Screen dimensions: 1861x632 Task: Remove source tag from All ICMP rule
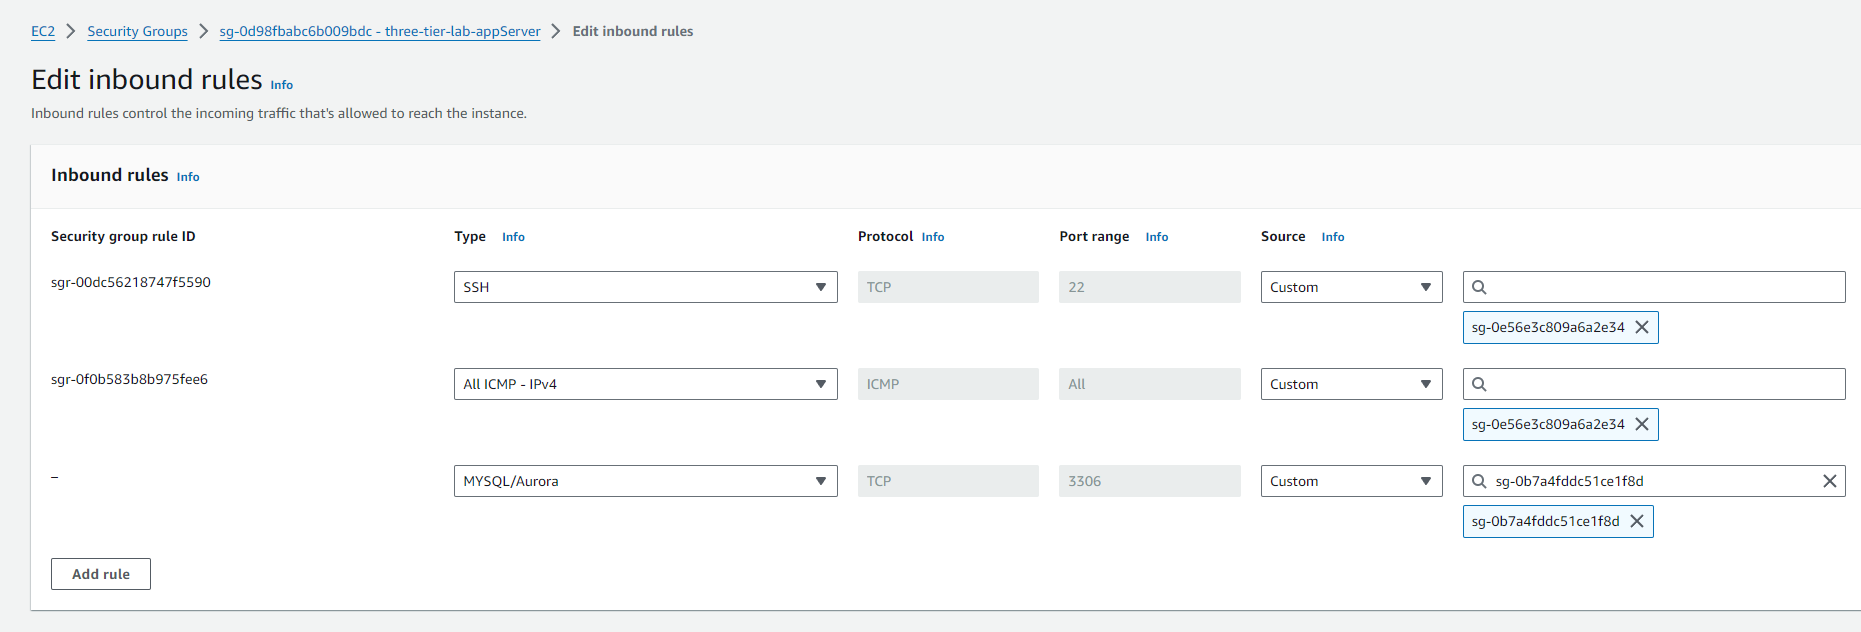tap(1641, 424)
